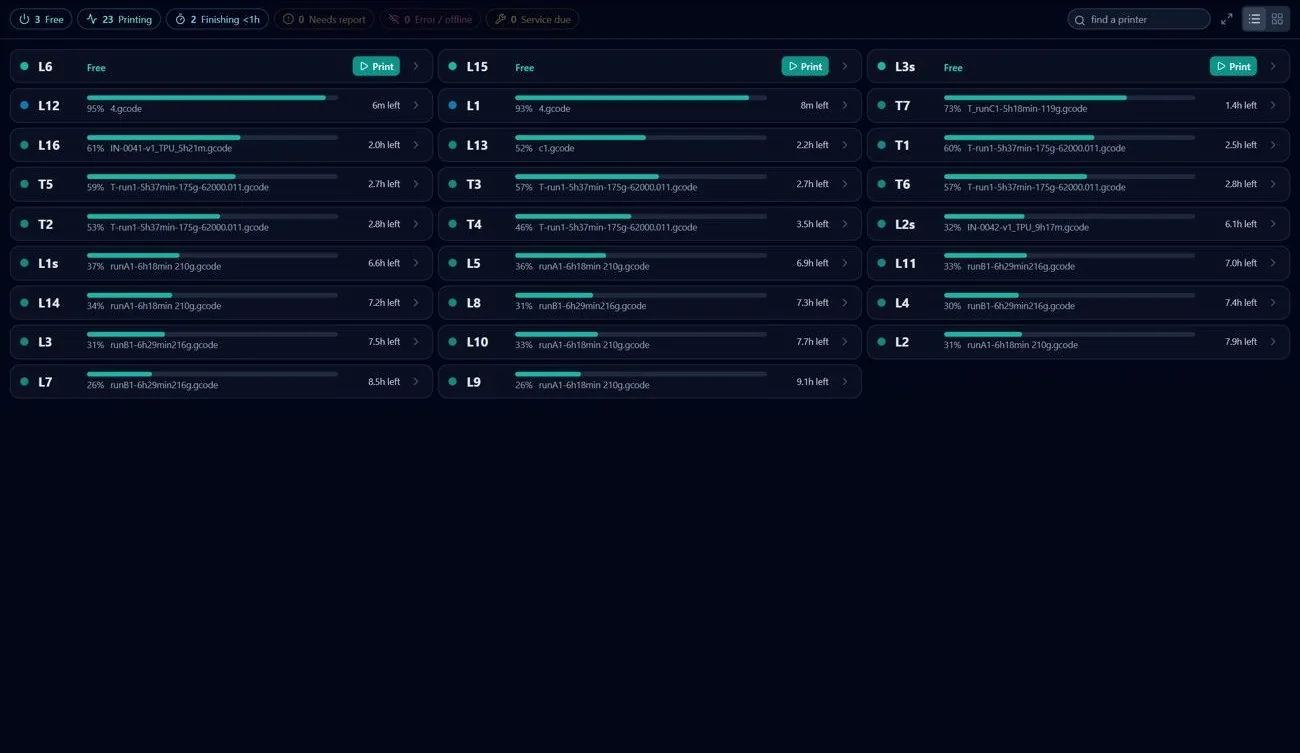Image resolution: width=1300 pixels, height=753 pixels.
Task: Toggle the Finishing <1h filter chip
Action: click(217, 19)
